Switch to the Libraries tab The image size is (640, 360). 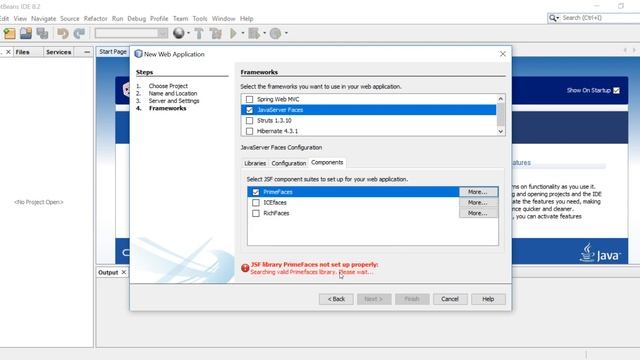coord(255,163)
